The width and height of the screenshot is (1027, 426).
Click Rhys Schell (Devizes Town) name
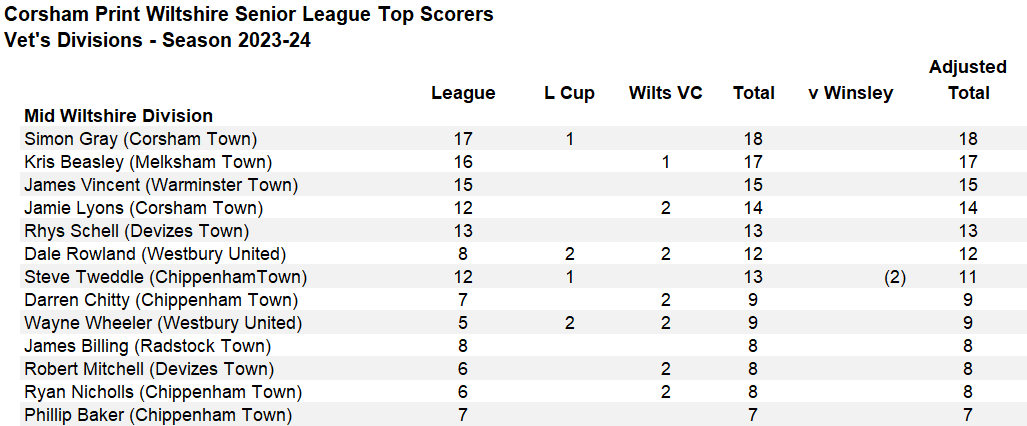(x=137, y=231)
